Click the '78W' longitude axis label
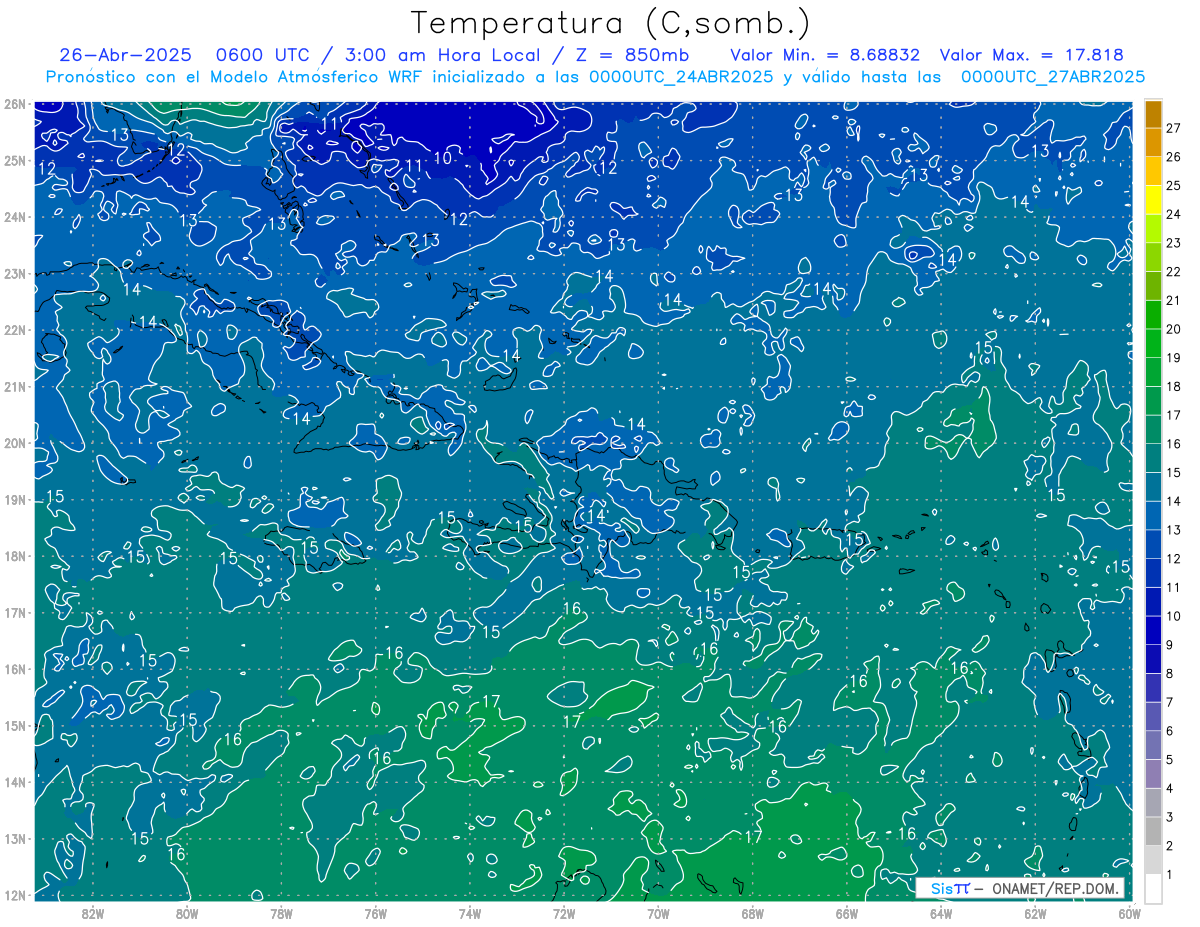1200x927 pixels. click(x=281, y=913)
